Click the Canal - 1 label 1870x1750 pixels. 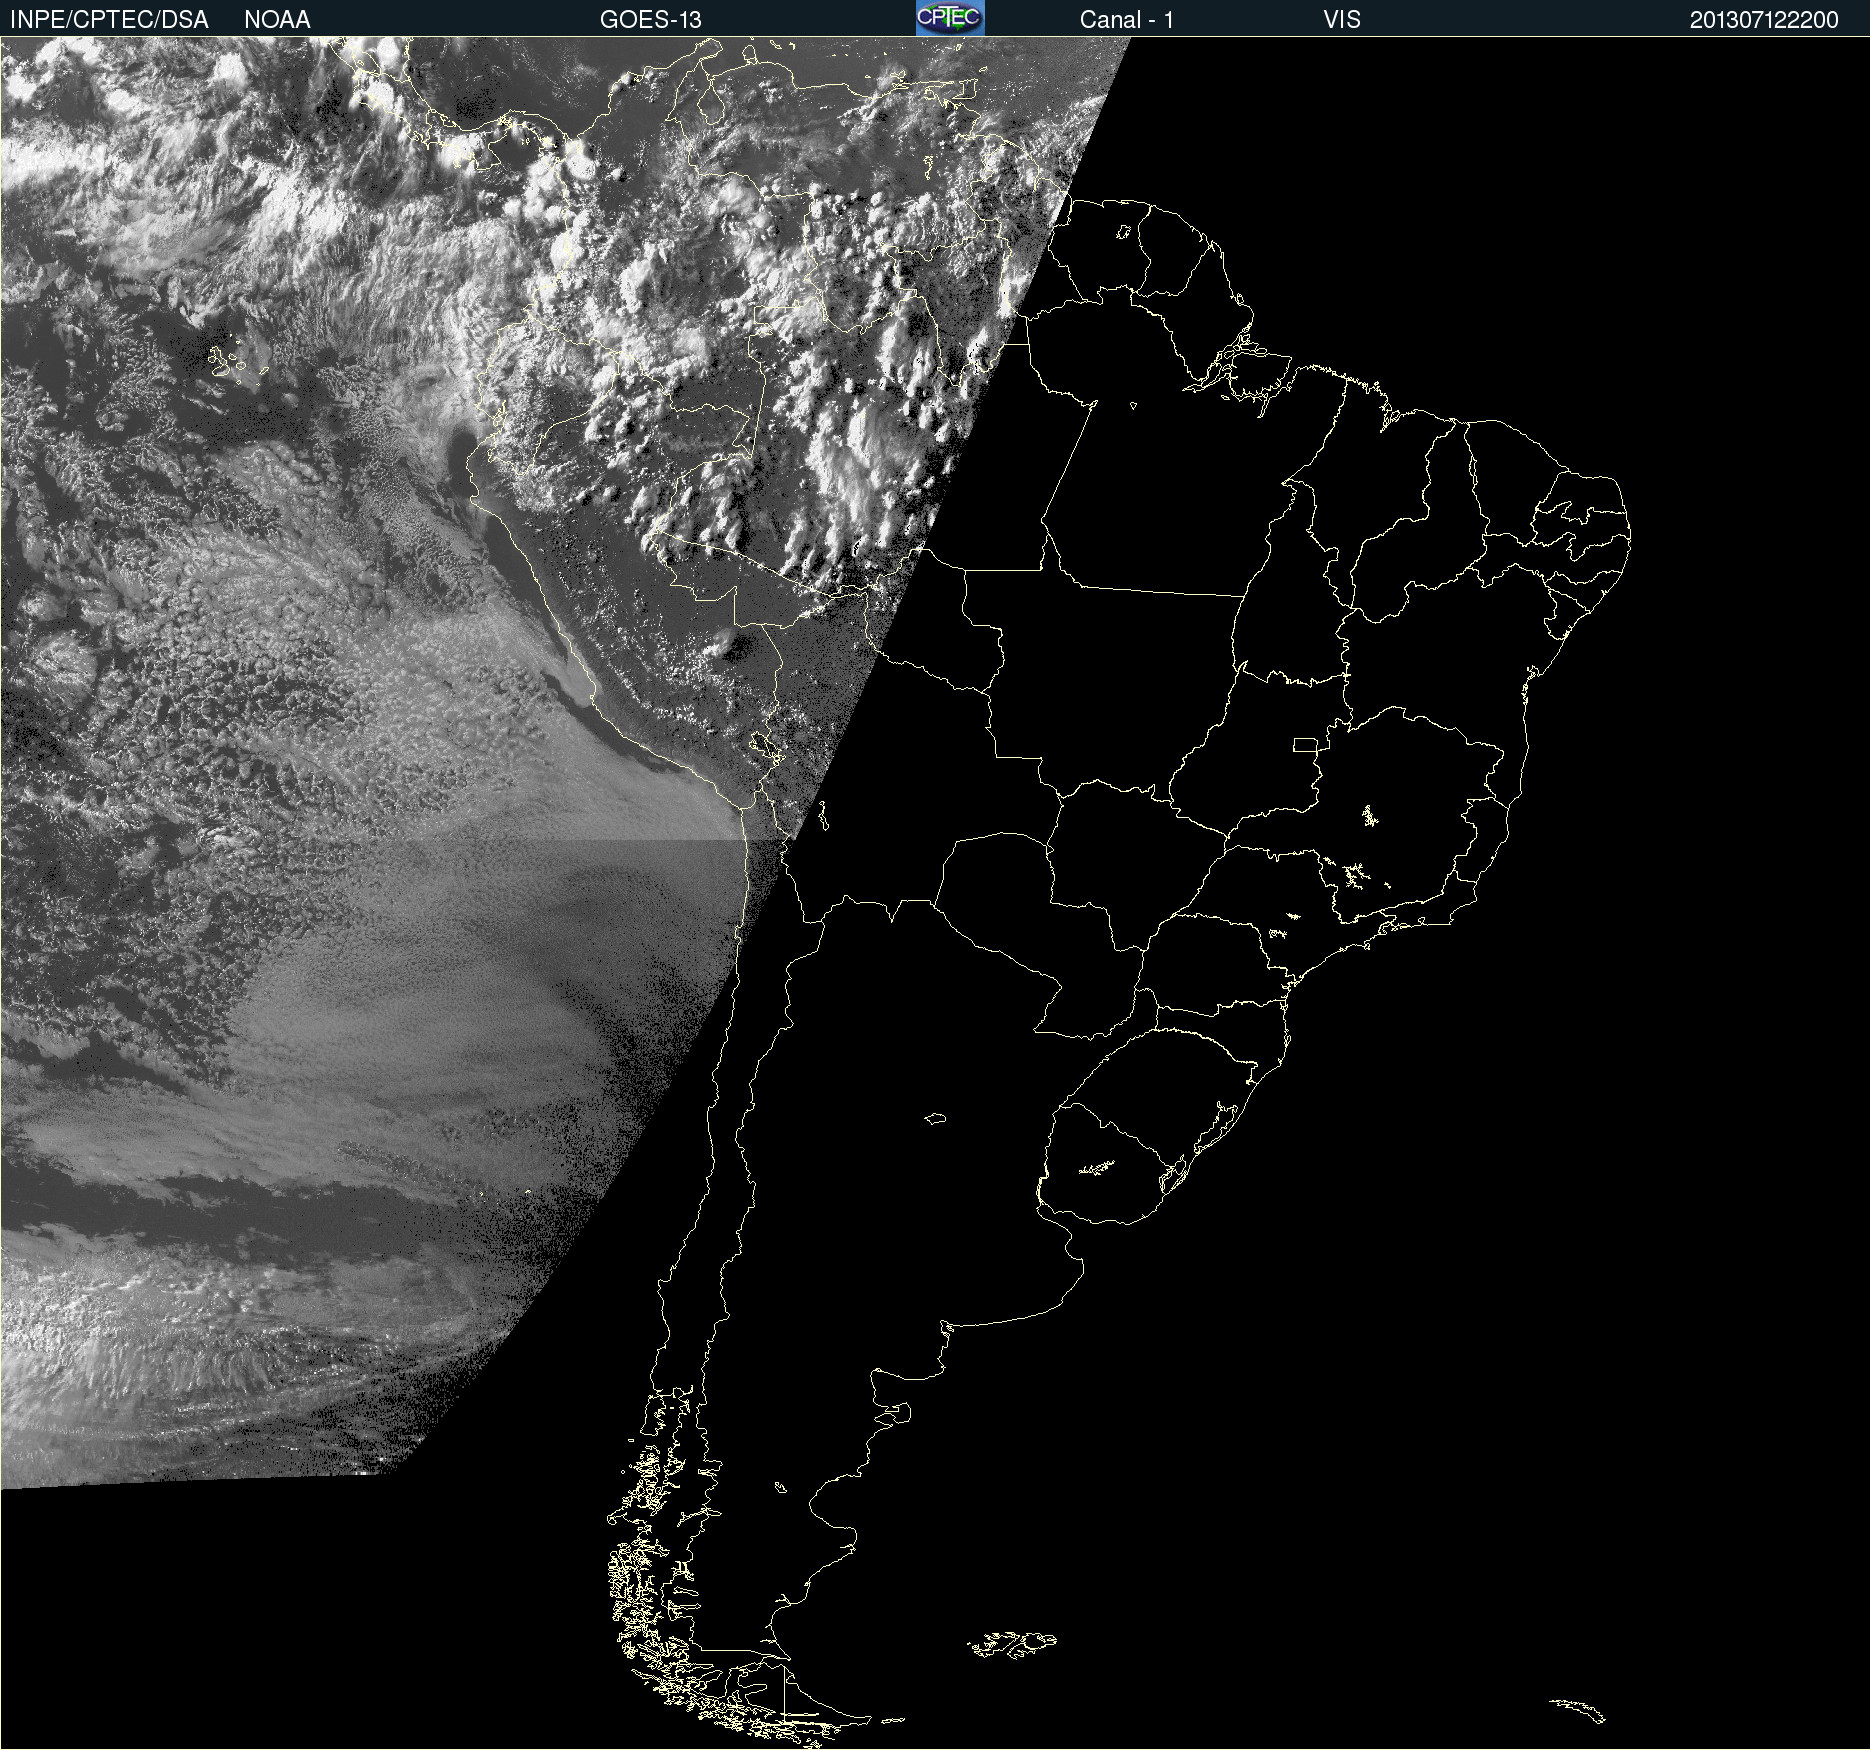click(1126, 20)
